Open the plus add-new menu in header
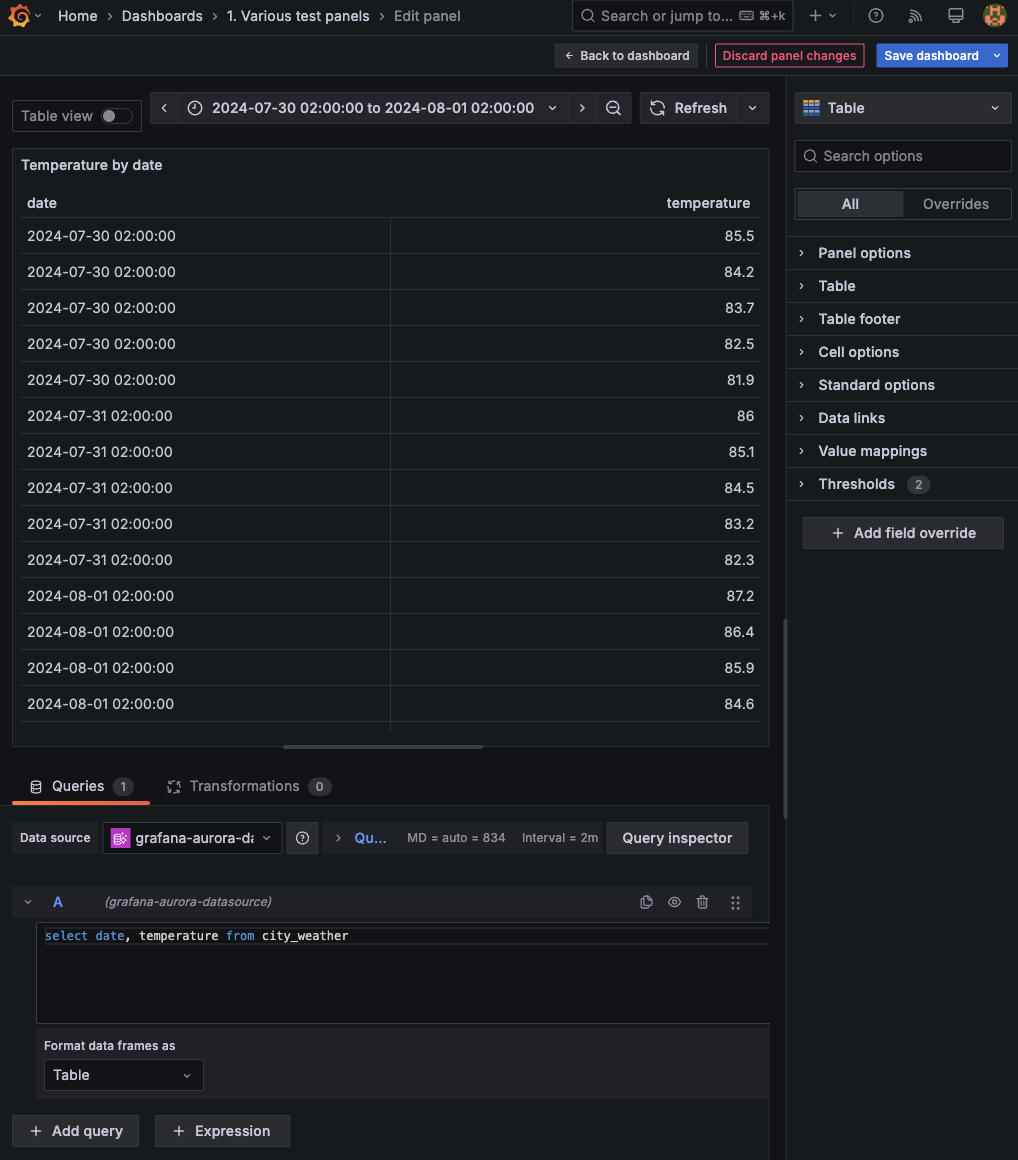This screenshot has width=1018, height=1160. [x=822, y=16]
